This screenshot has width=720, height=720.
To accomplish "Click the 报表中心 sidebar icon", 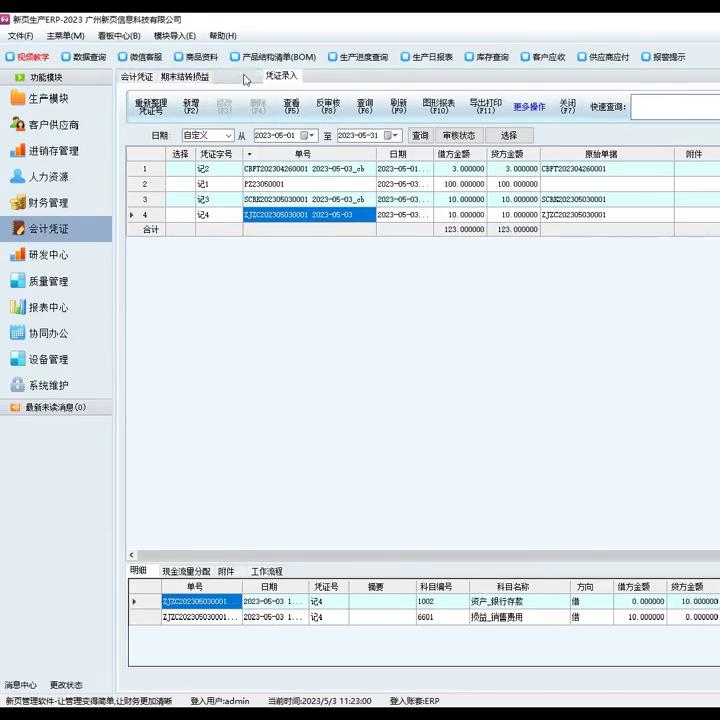I will pos(18,307).
